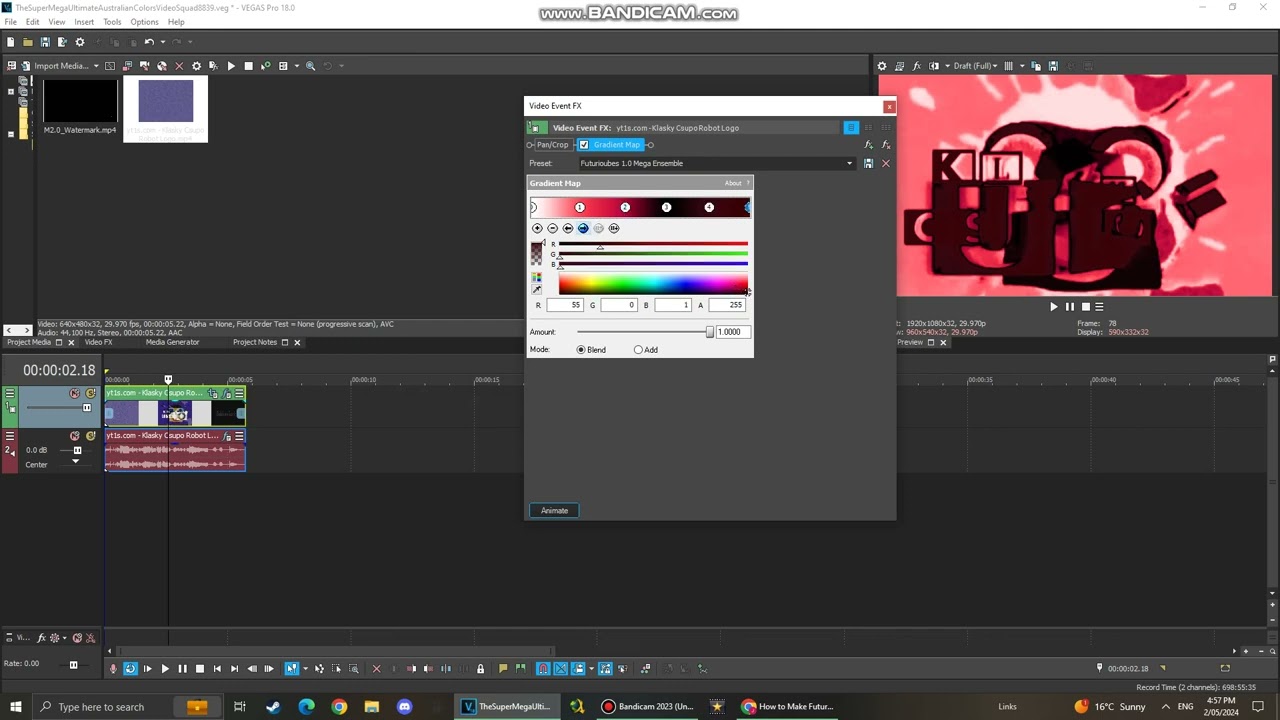Toggle enable snapping magnet icon

tap(543, 669)
